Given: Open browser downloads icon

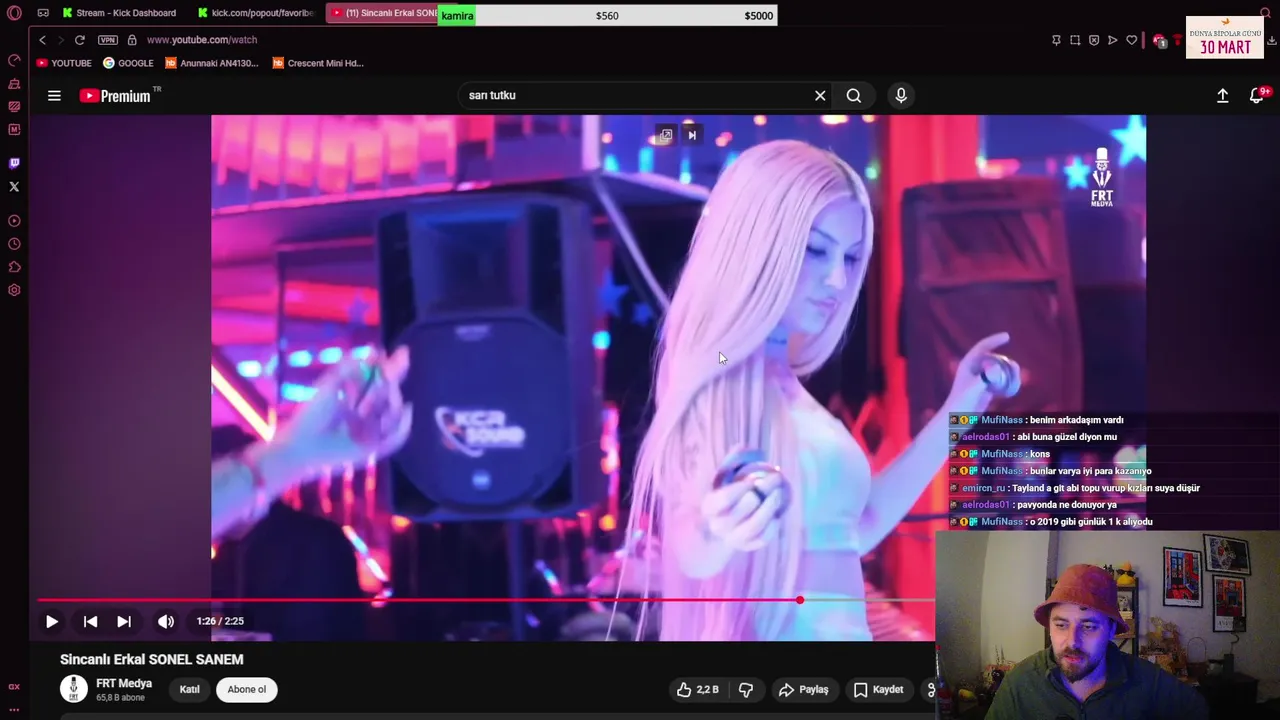Looking at the screenshot, I should 1272,40.
